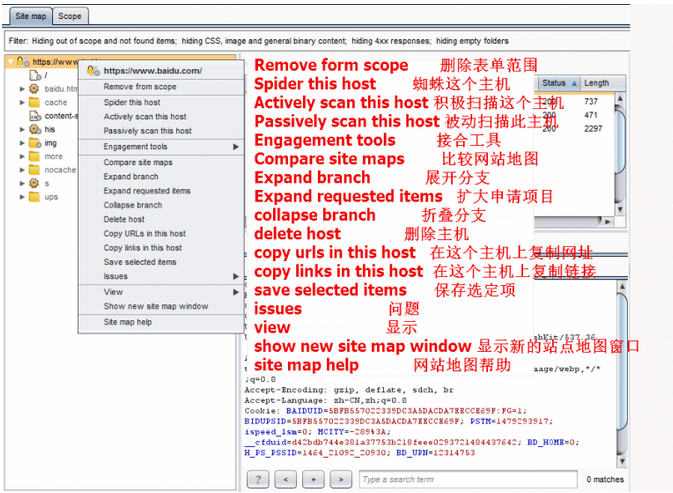The width and height of the screenshot is (673, 493).
Task: Click the lock icon in the context menu header
Action: coord(93,70)
